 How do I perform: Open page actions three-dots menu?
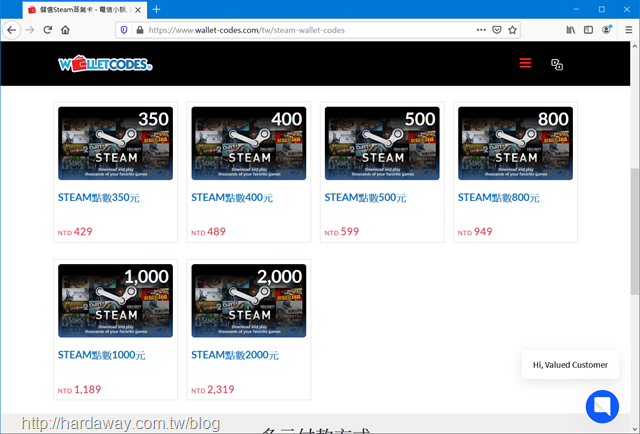481,30
